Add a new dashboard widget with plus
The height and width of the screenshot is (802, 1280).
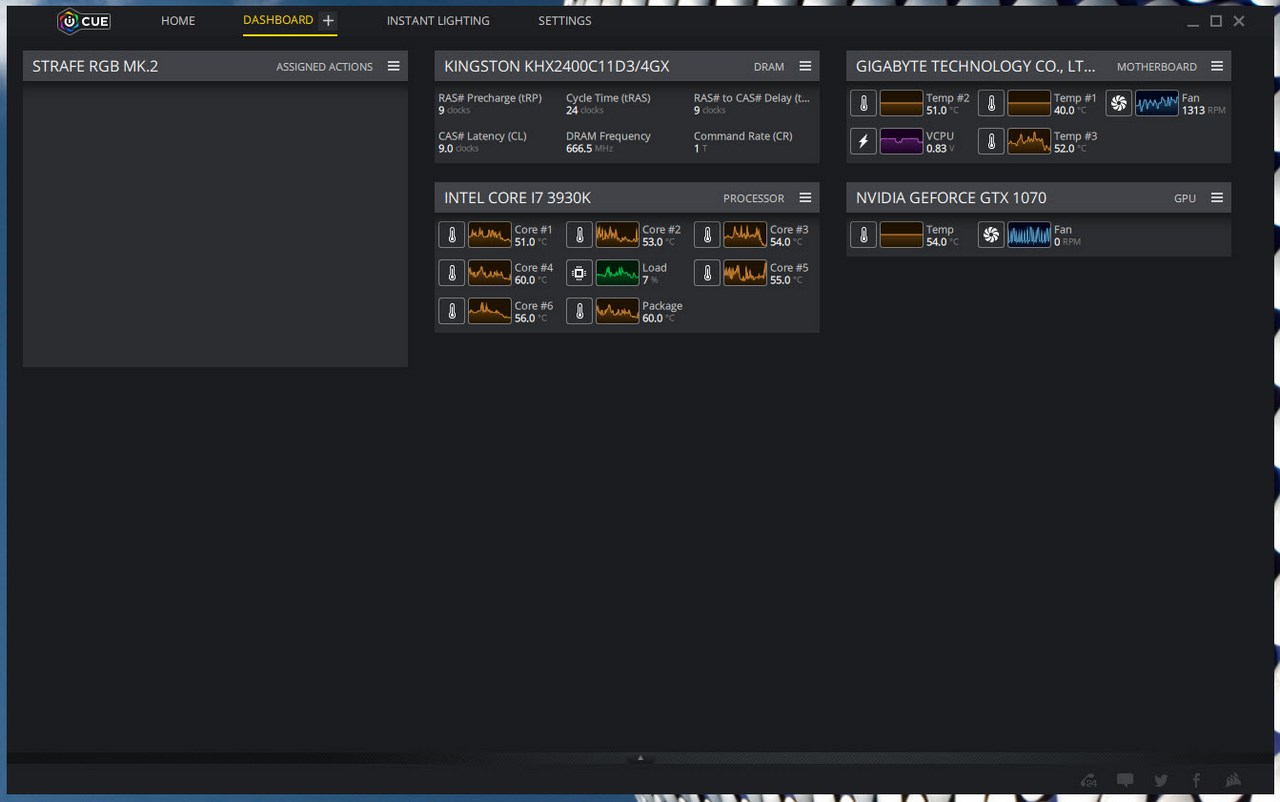[328, 21]
